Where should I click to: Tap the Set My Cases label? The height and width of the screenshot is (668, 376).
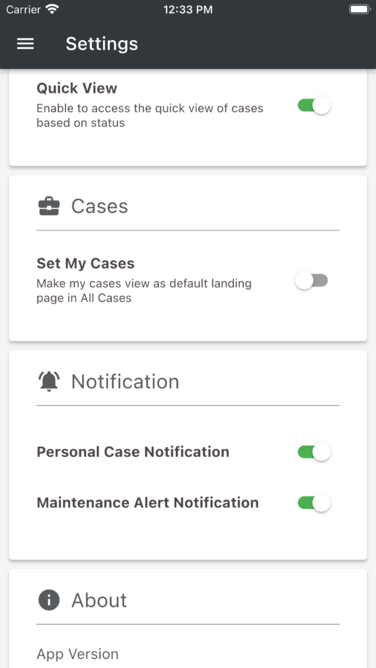86,263
